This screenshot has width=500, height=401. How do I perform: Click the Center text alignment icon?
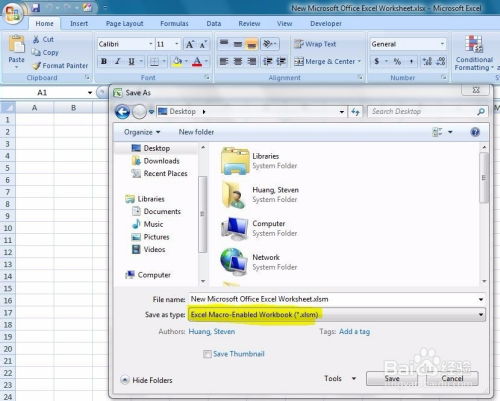point(238,61)
